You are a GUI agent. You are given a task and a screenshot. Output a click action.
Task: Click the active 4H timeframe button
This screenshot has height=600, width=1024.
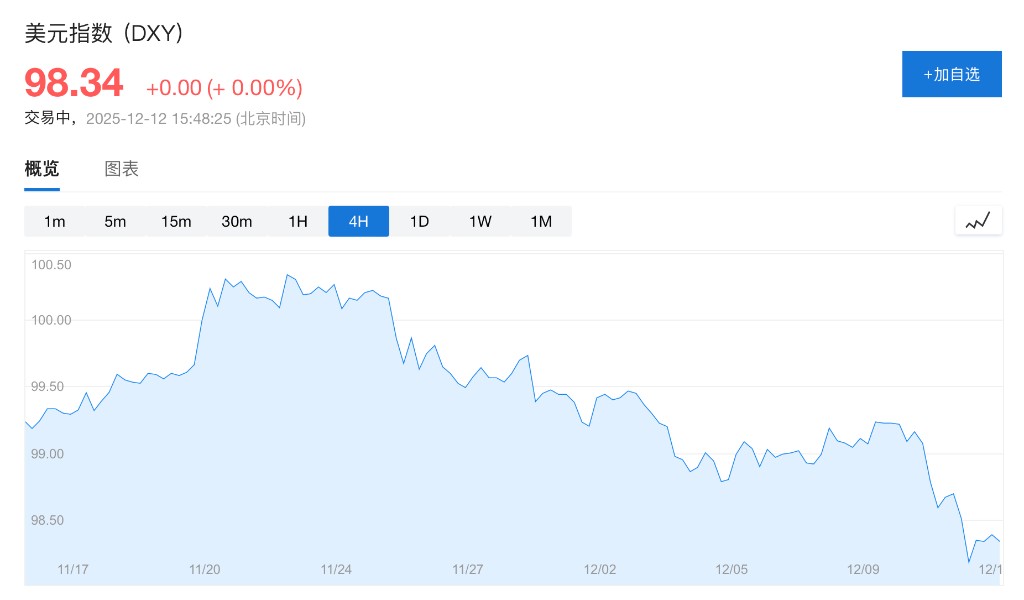click(358, 221)
